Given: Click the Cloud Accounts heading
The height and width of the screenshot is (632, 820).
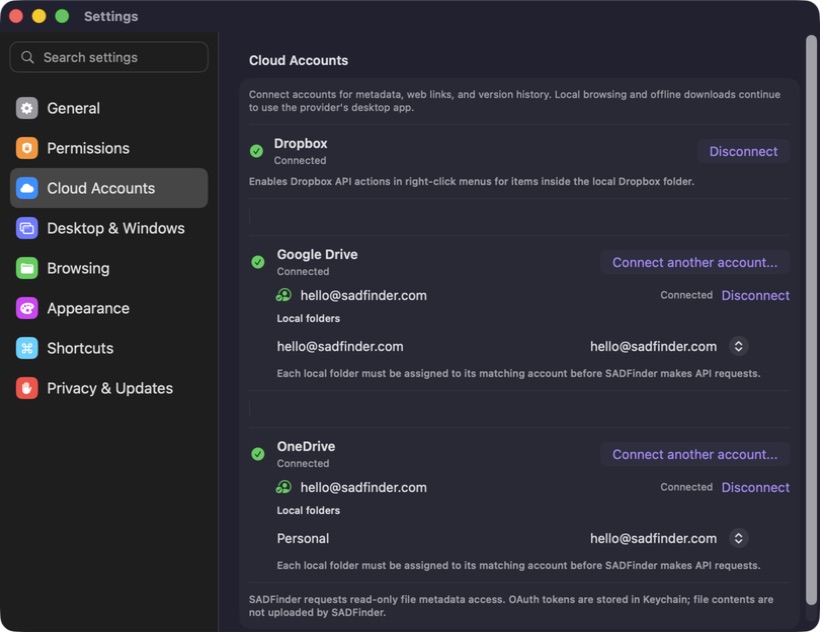Looking at the screenshot, I should tap(298, 60).
